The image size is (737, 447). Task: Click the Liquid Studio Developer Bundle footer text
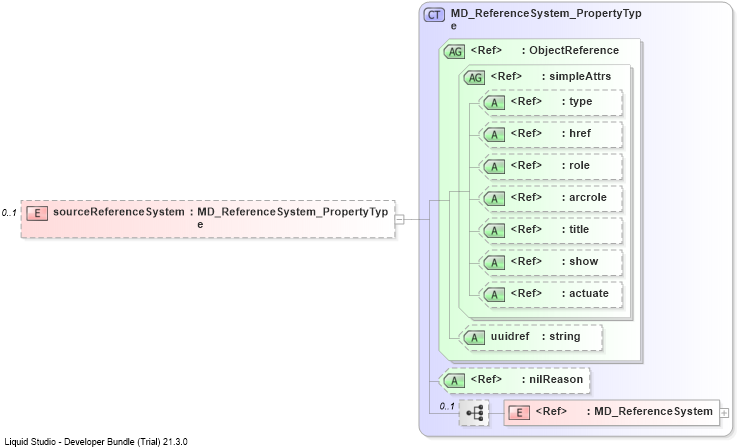tap(96, 442)
